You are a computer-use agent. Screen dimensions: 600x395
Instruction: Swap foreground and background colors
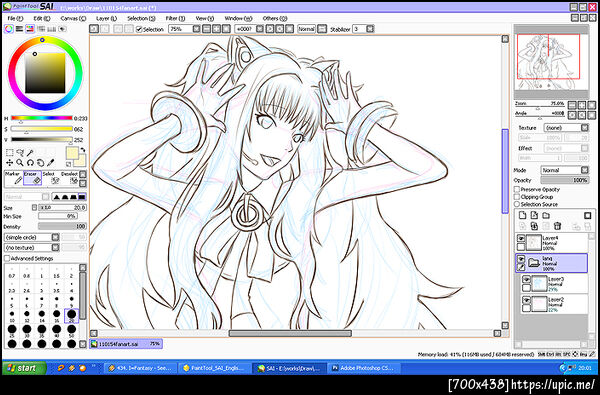83,150
